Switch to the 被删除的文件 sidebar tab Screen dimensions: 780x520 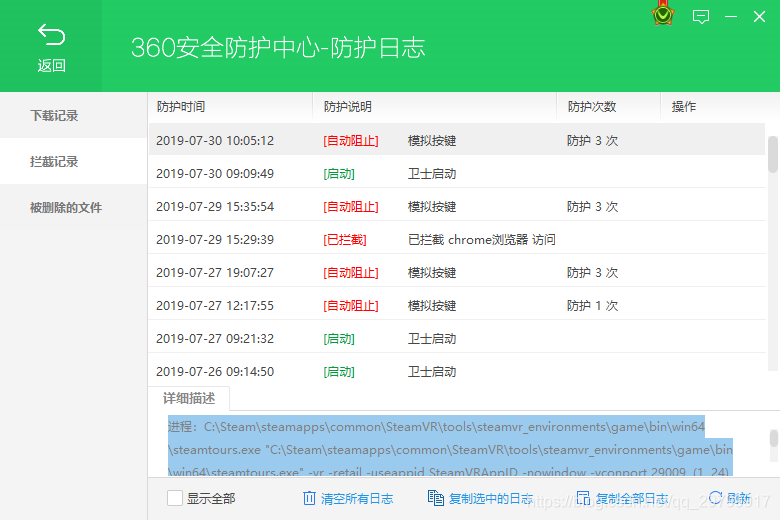(x=74, y=208)
